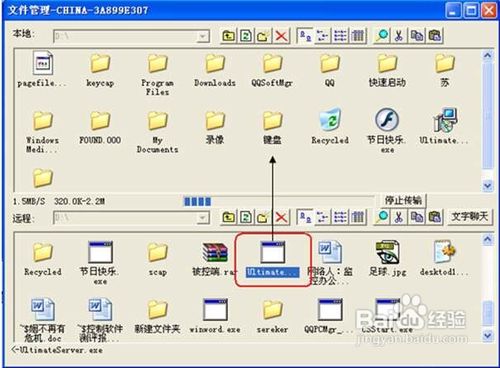Switch remote pane to details view
The height and width of the screenshot is (368, 500).
click(358, 217)
